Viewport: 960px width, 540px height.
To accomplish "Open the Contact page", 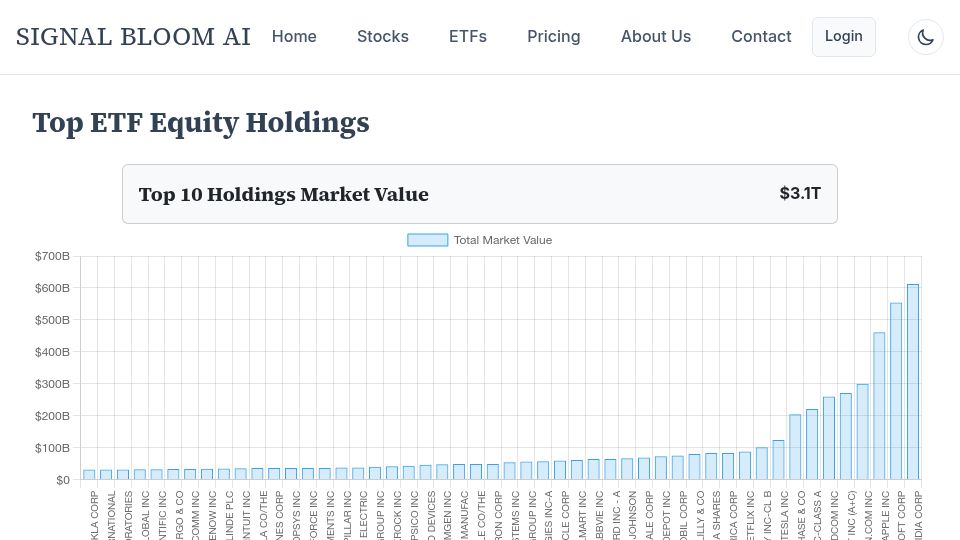I will (761, 37).
